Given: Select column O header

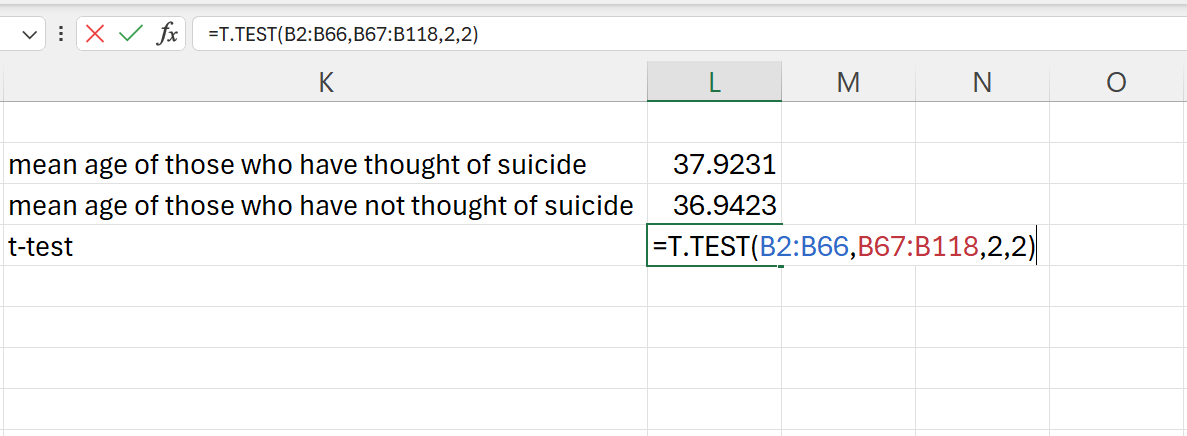Looking at the screenshot, I should [1117, 82].
